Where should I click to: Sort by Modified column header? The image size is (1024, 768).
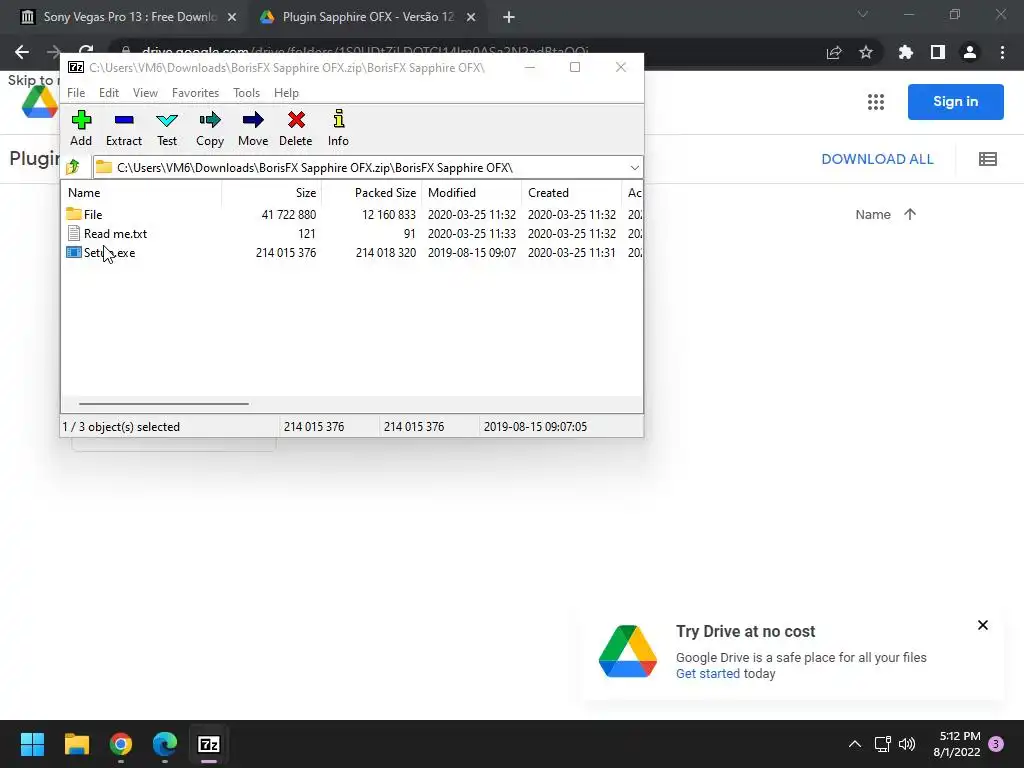pos(472,193)
